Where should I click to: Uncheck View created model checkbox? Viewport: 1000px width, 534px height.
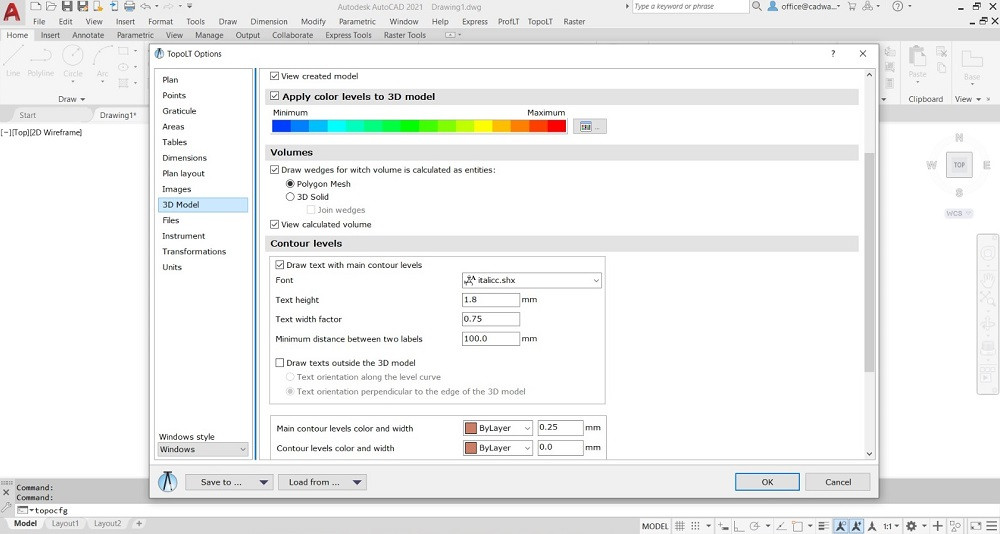tap(275, 76)
